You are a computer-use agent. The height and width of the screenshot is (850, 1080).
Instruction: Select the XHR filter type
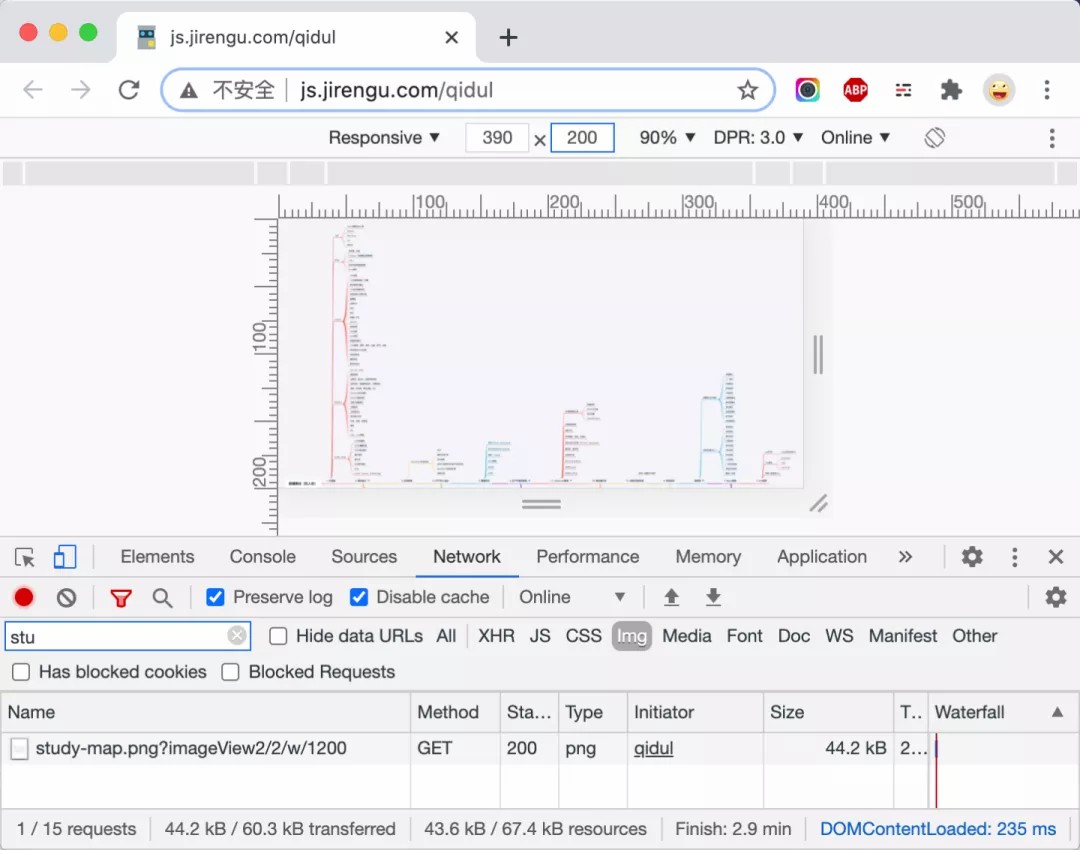point(496,636)
